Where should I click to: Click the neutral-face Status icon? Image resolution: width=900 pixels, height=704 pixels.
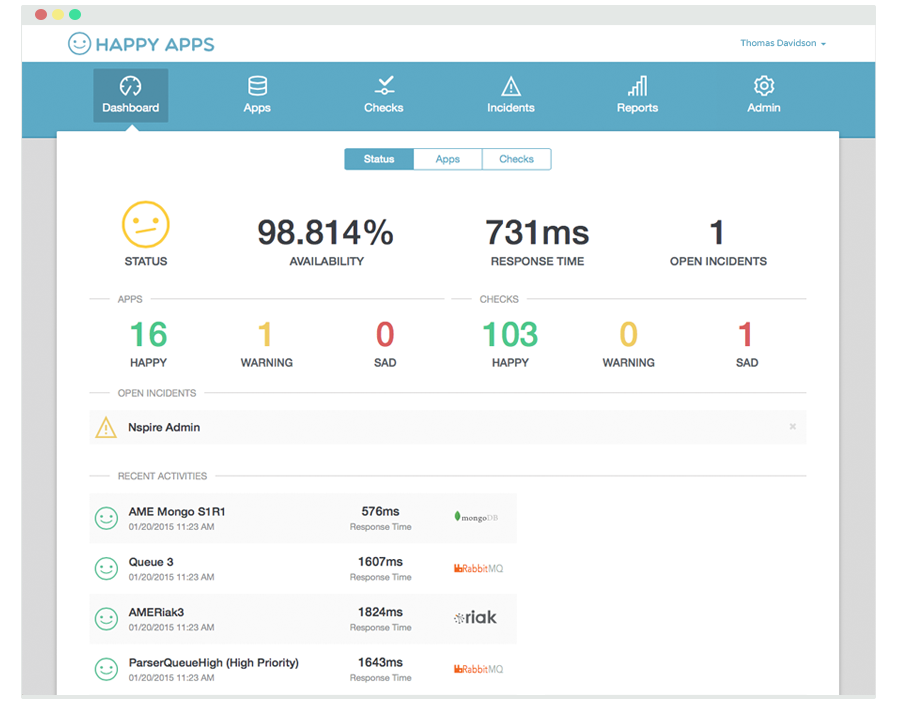146,225
